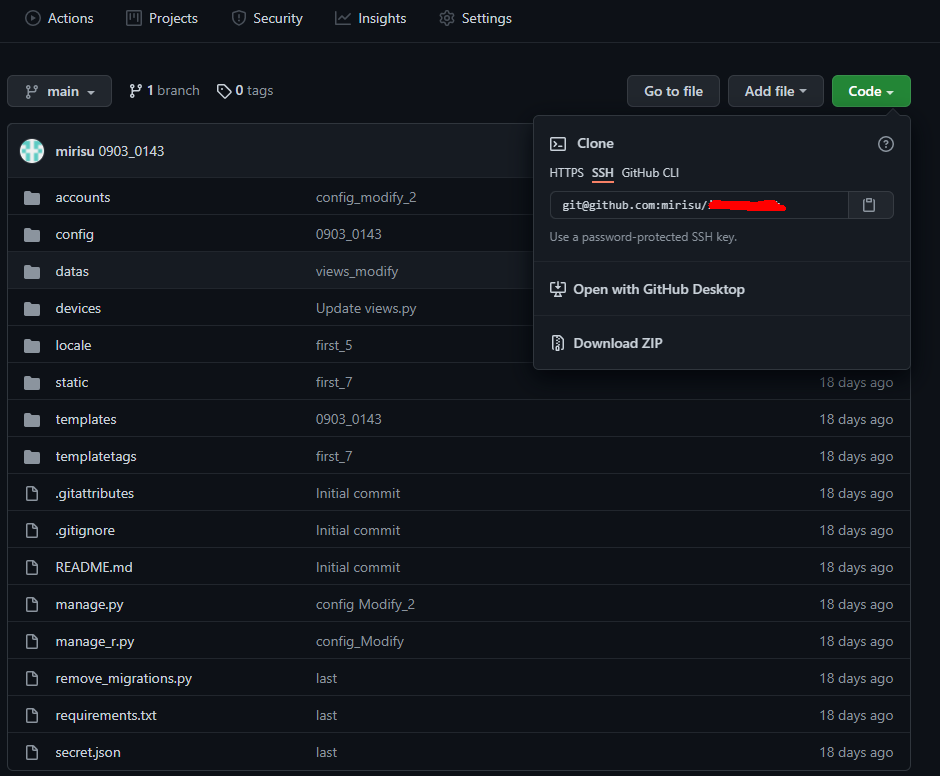The width and height of the screenshot is (940, 776).
Task: Open the locale folder
Action: coord(73,345)
